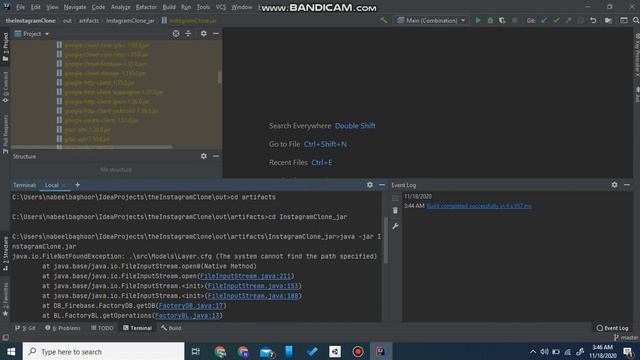Click the artifacts breadcrumb in navigation bar
Viewport: 640px width, 360px height.
(89, 20)
